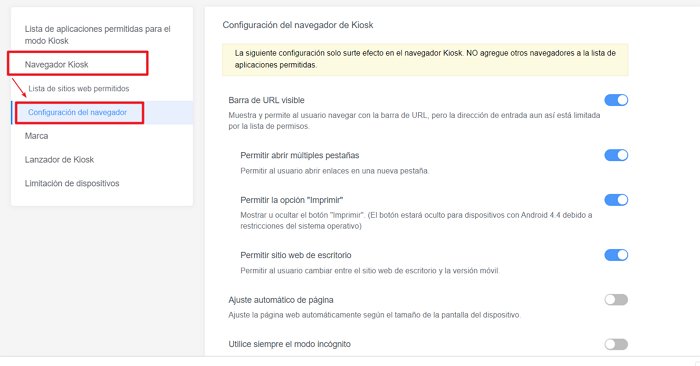Disable the Barra de URL visible toggle
Viewport: 700px width, 366px height.
click(616, 100)
